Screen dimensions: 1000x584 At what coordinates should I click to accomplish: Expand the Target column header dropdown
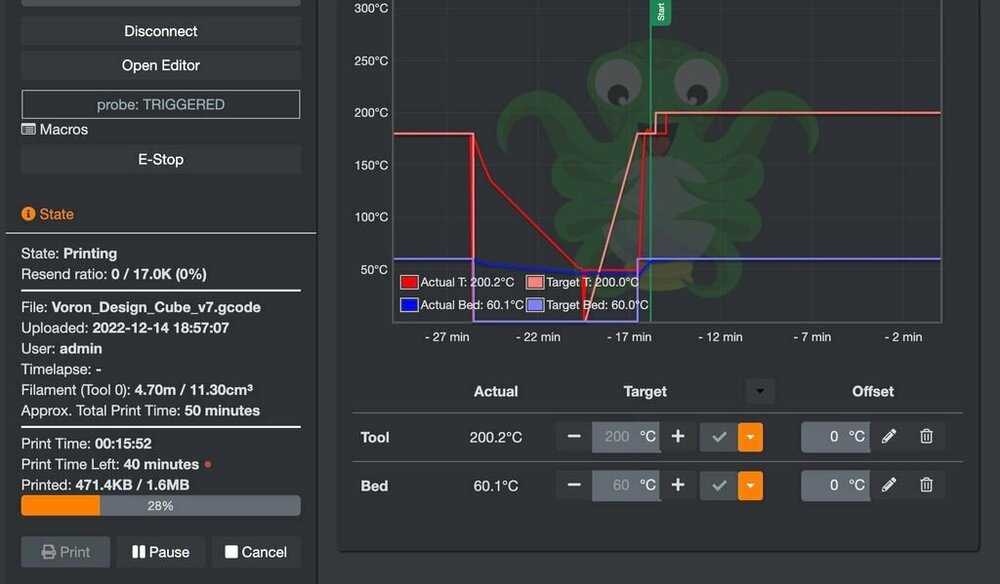pyautogui.click(x=760, y=391)
